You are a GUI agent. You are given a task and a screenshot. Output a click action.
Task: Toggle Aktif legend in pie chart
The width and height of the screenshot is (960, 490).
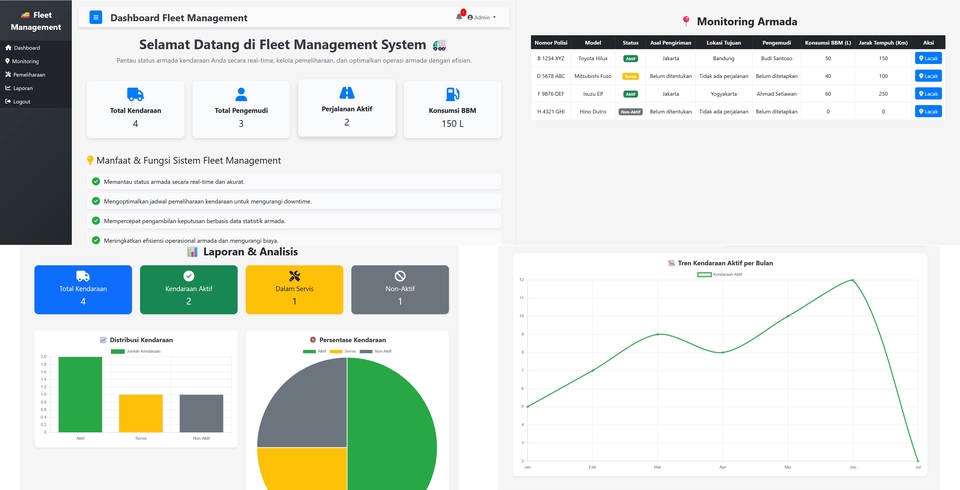(315, 352)
